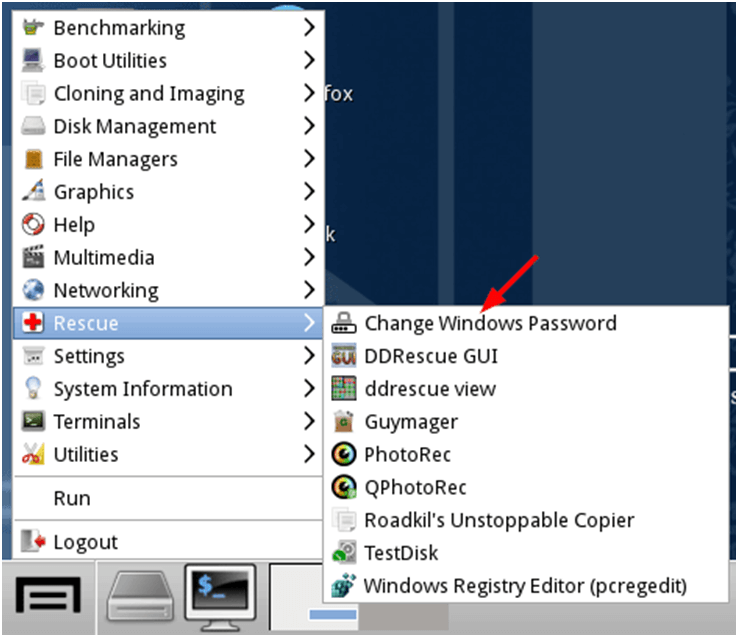Open Roadkil's Unstoppable Copier
738x637 pixels.
[499, 520]
